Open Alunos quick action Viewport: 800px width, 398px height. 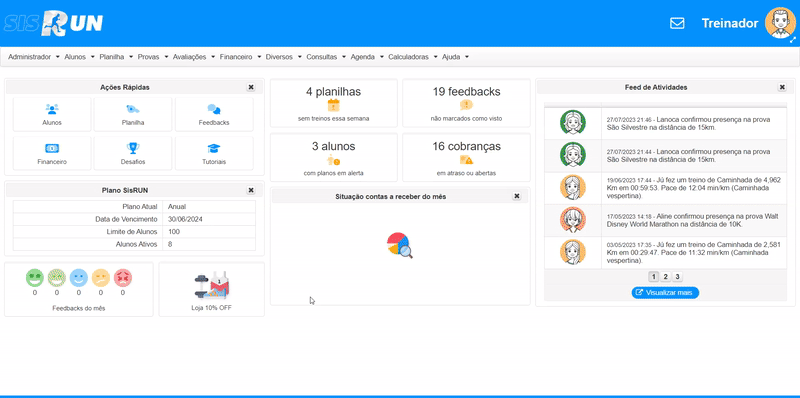(52, 114)
